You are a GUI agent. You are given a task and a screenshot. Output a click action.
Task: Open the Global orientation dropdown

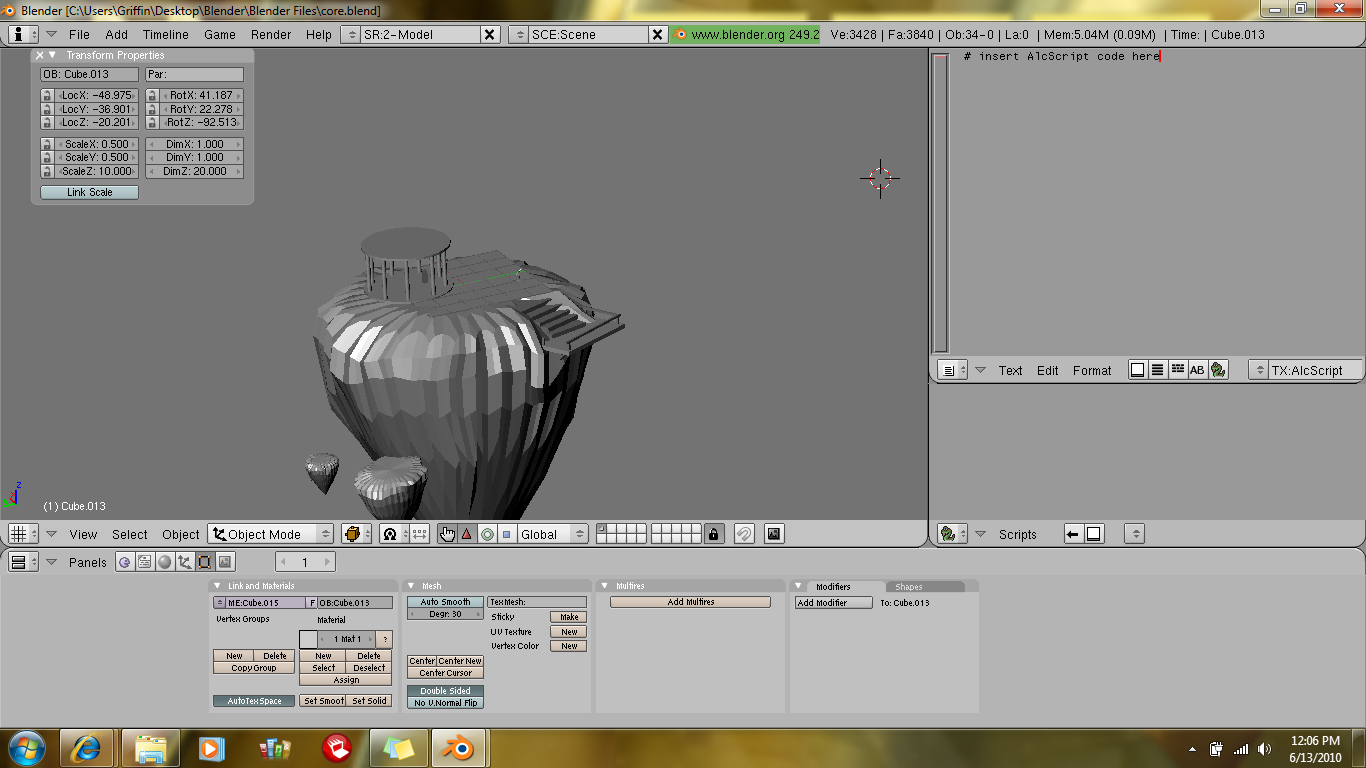553,534
